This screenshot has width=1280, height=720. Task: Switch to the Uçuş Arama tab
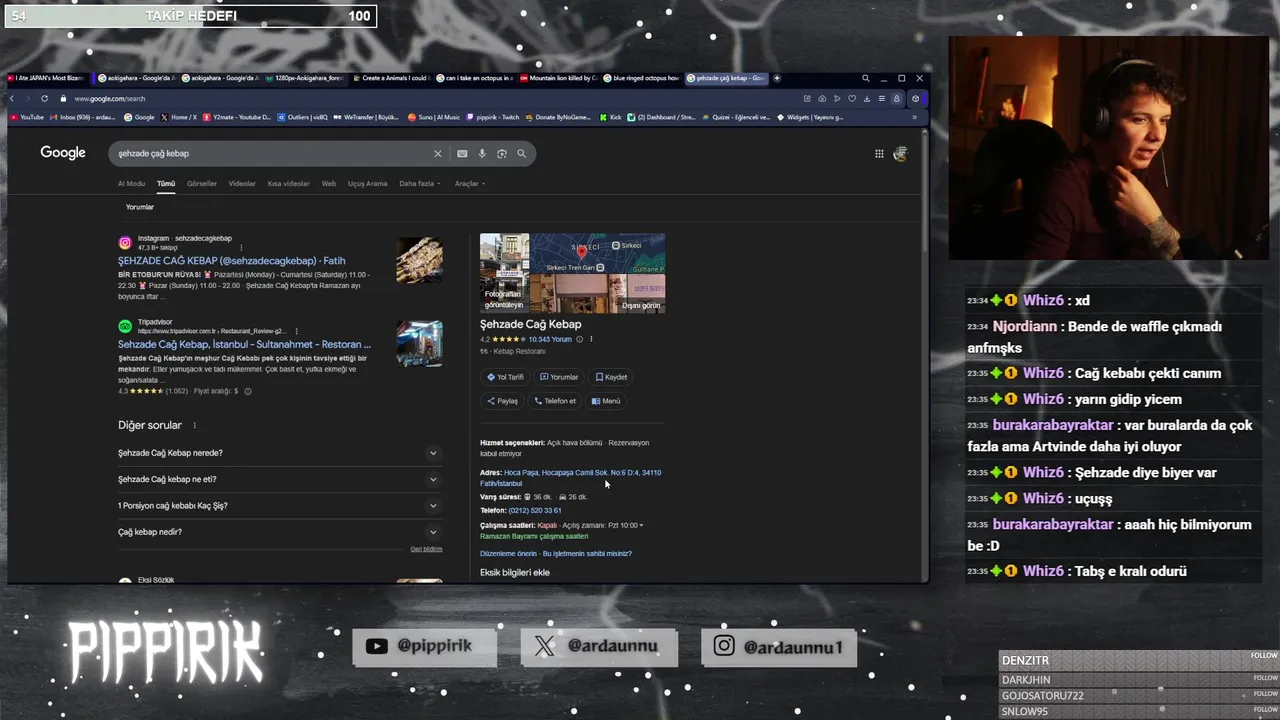(x=367, y=183)
